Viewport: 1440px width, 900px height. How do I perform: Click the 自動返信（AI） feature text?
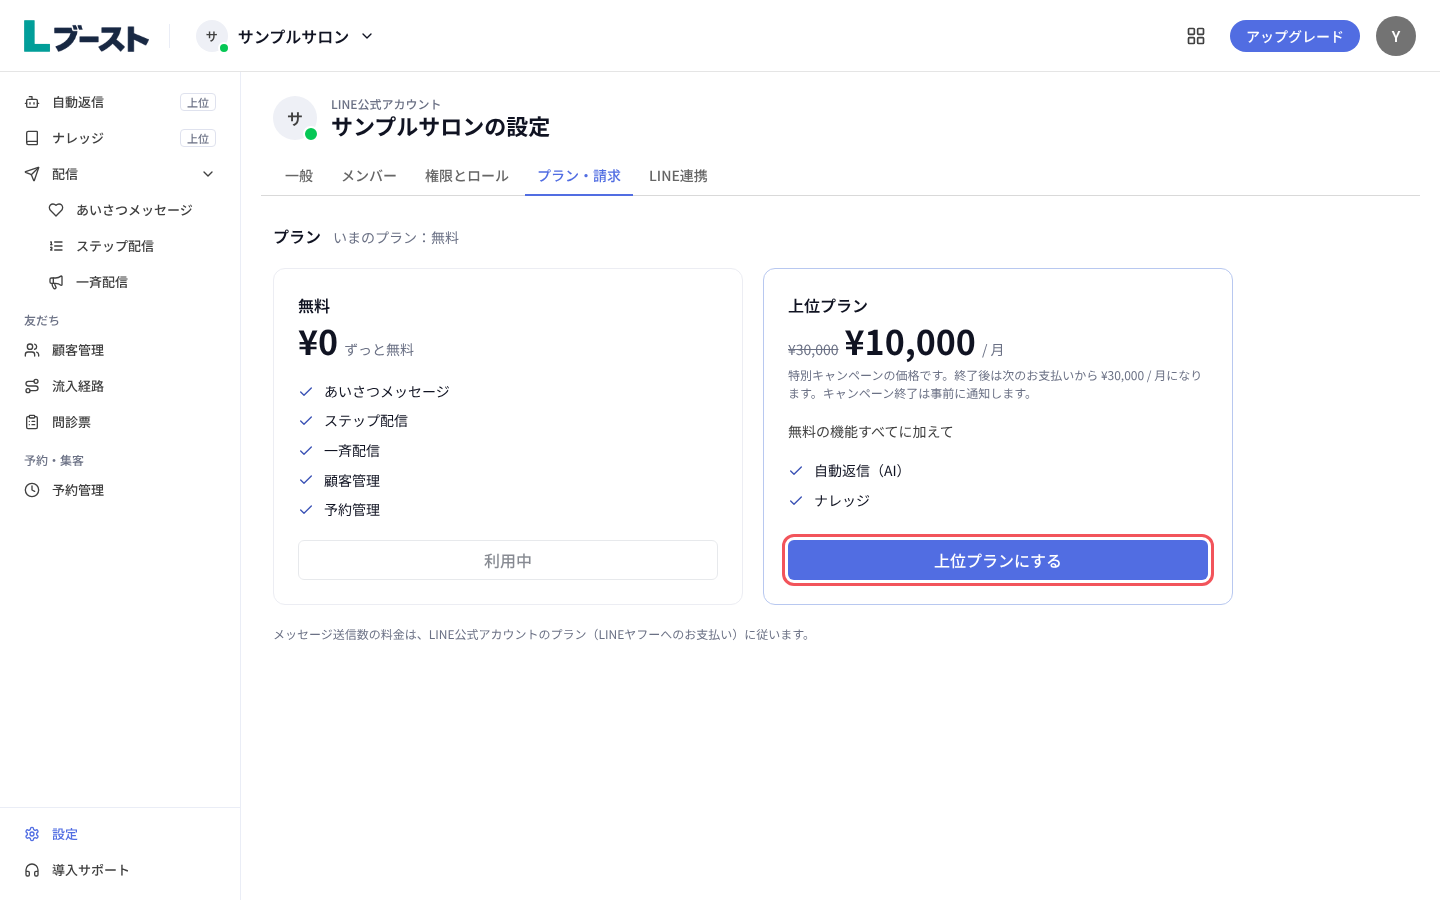click(861, 471)
